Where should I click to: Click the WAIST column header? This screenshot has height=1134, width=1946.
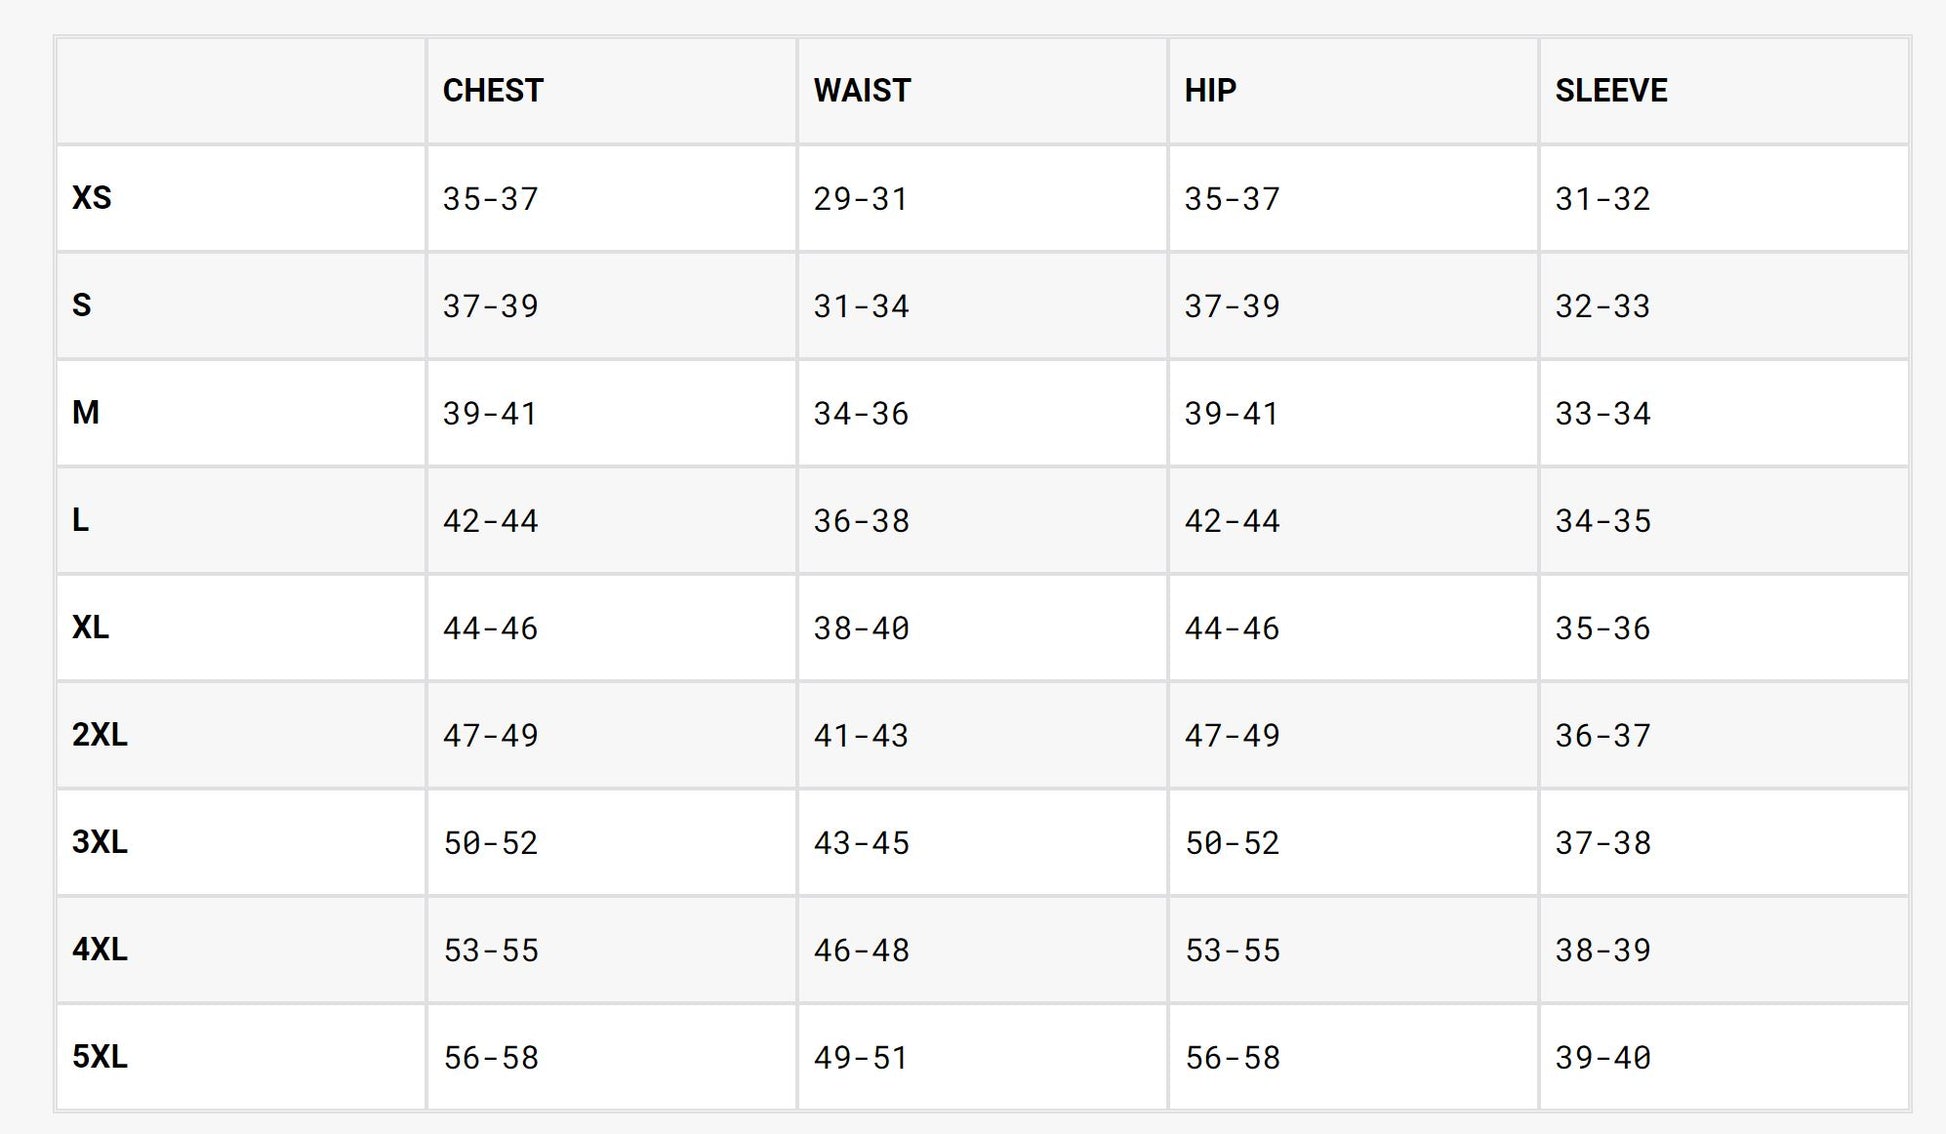[862, 91]
